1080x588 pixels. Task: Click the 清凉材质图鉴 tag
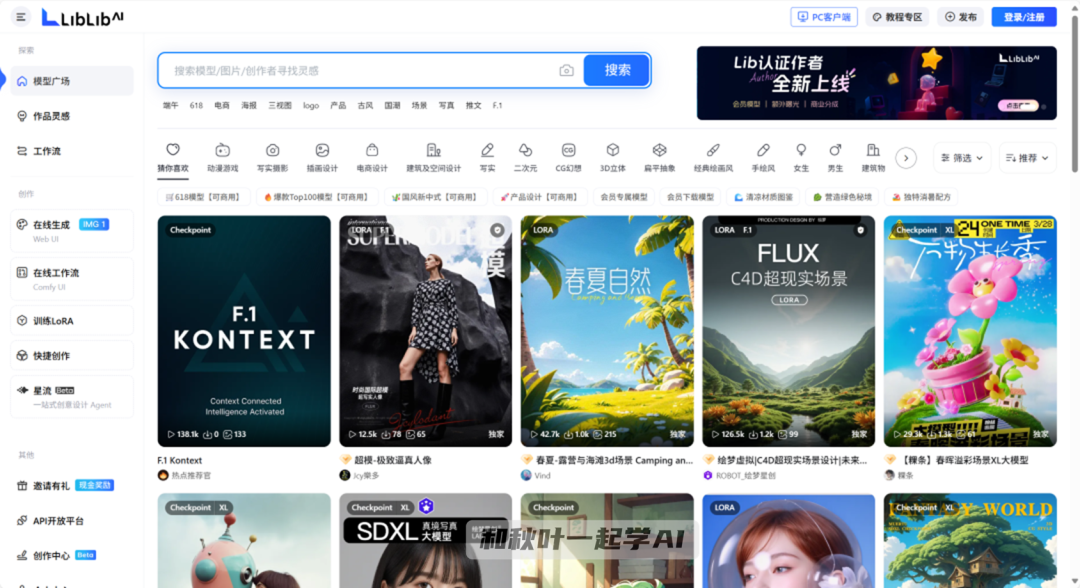click(763, 197)
